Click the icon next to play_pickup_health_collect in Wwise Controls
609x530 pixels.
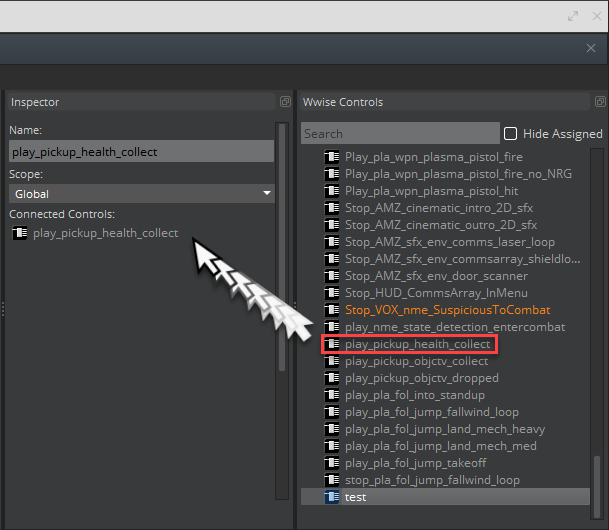(332, 344)
